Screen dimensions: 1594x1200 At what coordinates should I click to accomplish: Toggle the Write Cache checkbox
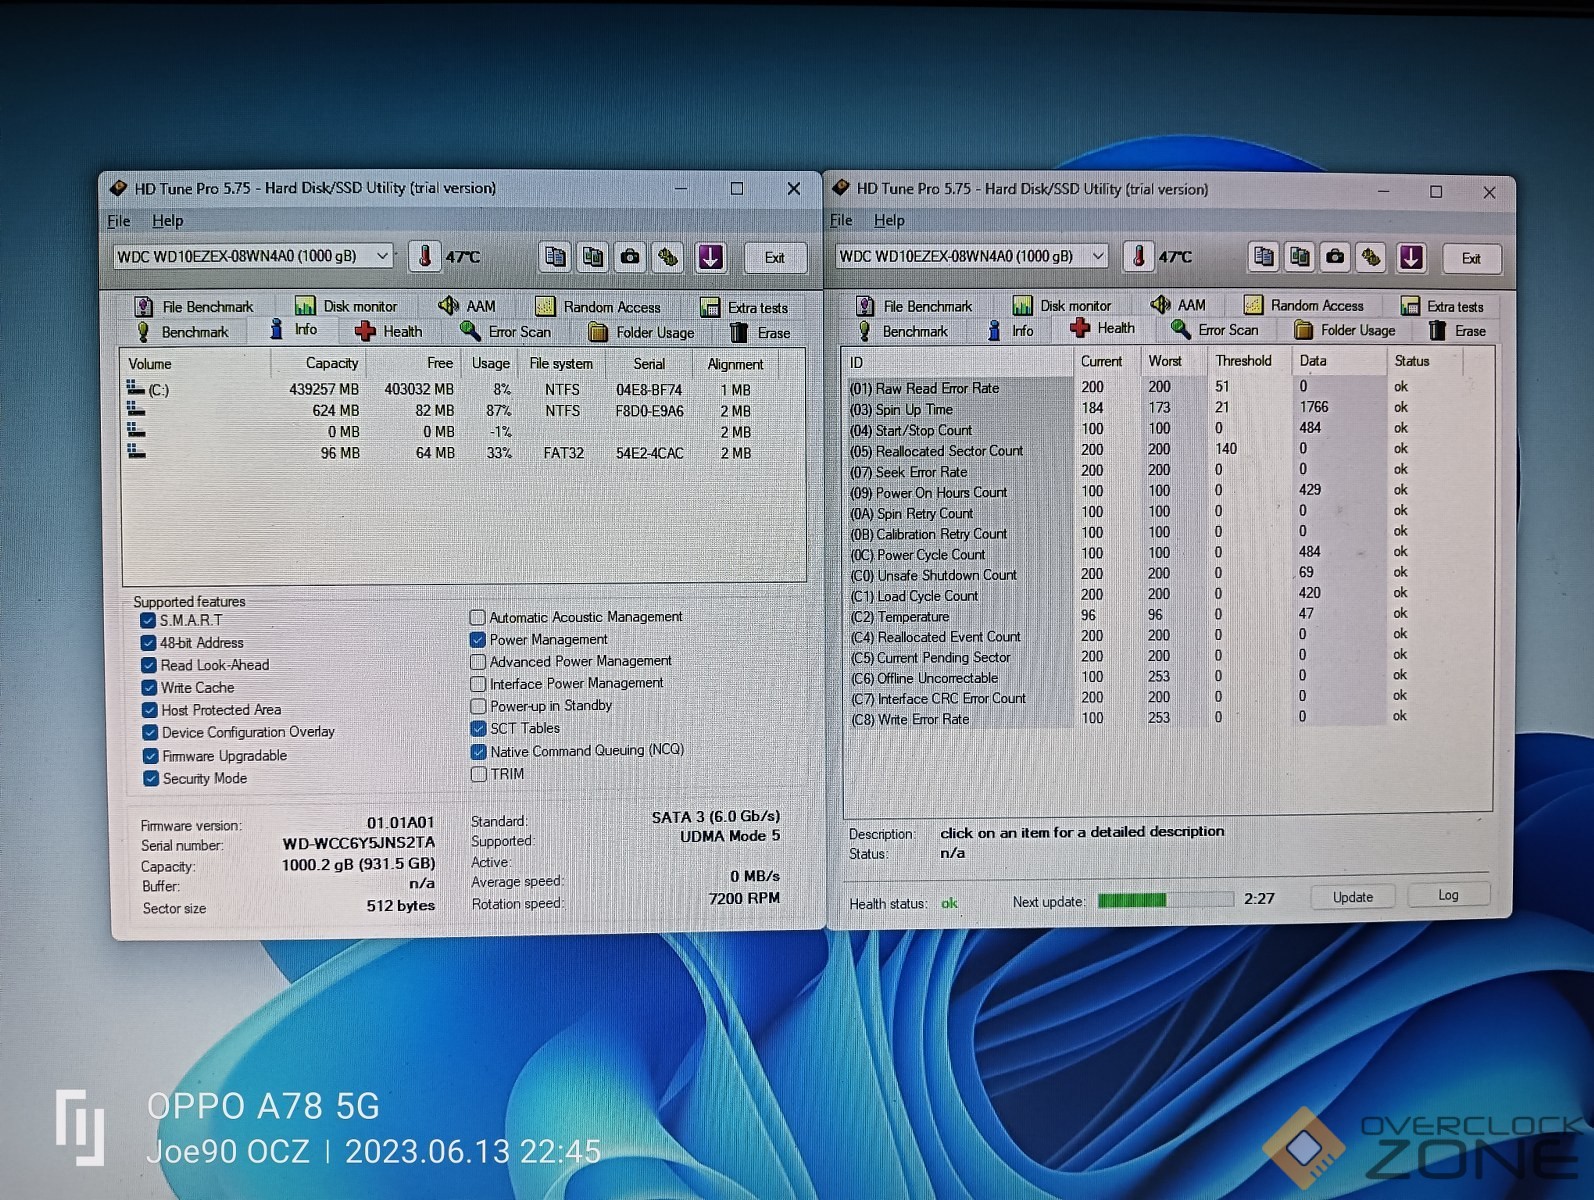click(x=149, y=688)
